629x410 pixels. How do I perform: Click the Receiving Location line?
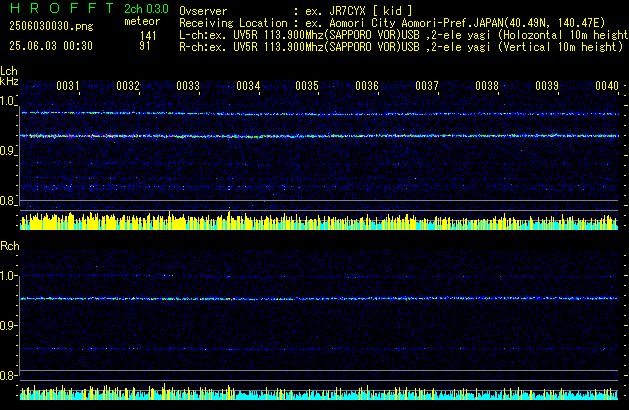tap(392, 23)
